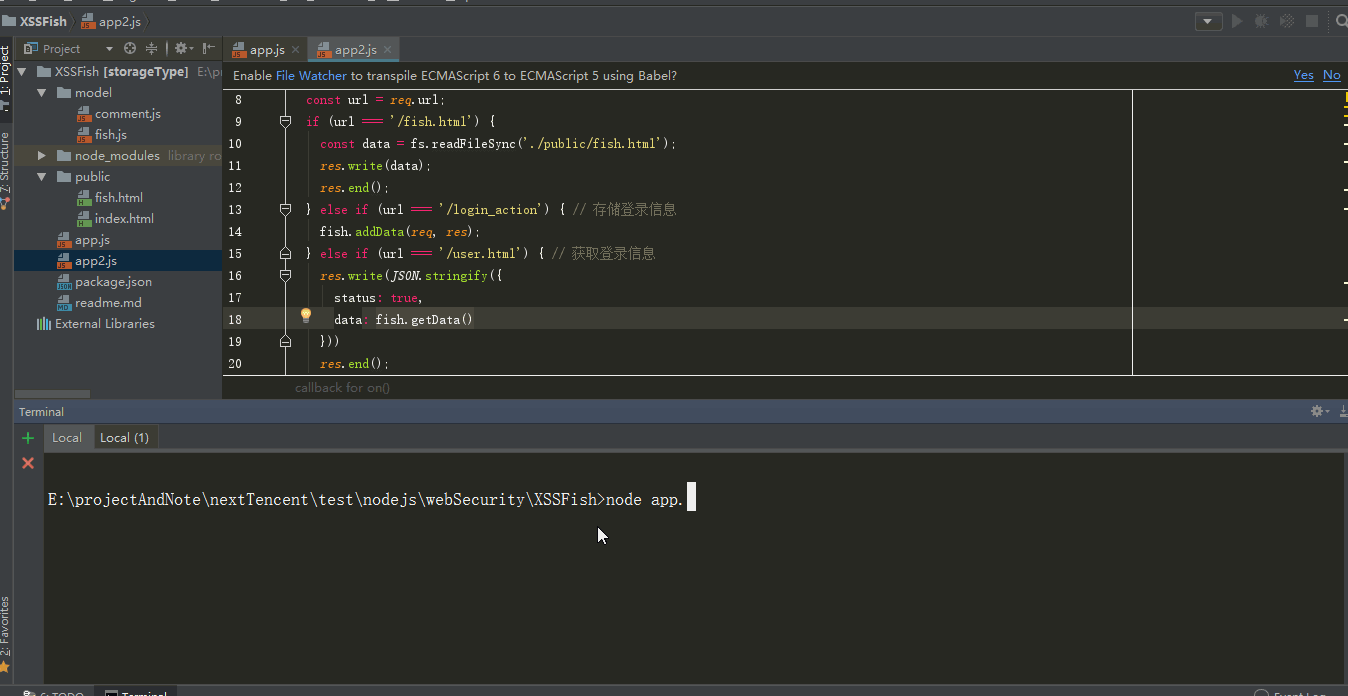This screenshot has height=696, width=1348.
Task: Select the Local terminal tab
Action: point(67,438)
